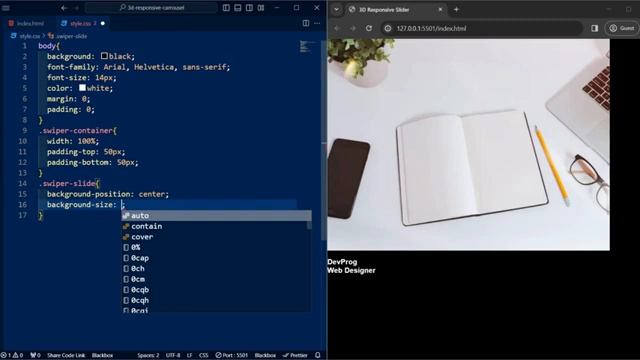The height and width of the screenshot is (360, 640).
Task: Toggle bottom panel layout icon
Action: click(238, 8)
